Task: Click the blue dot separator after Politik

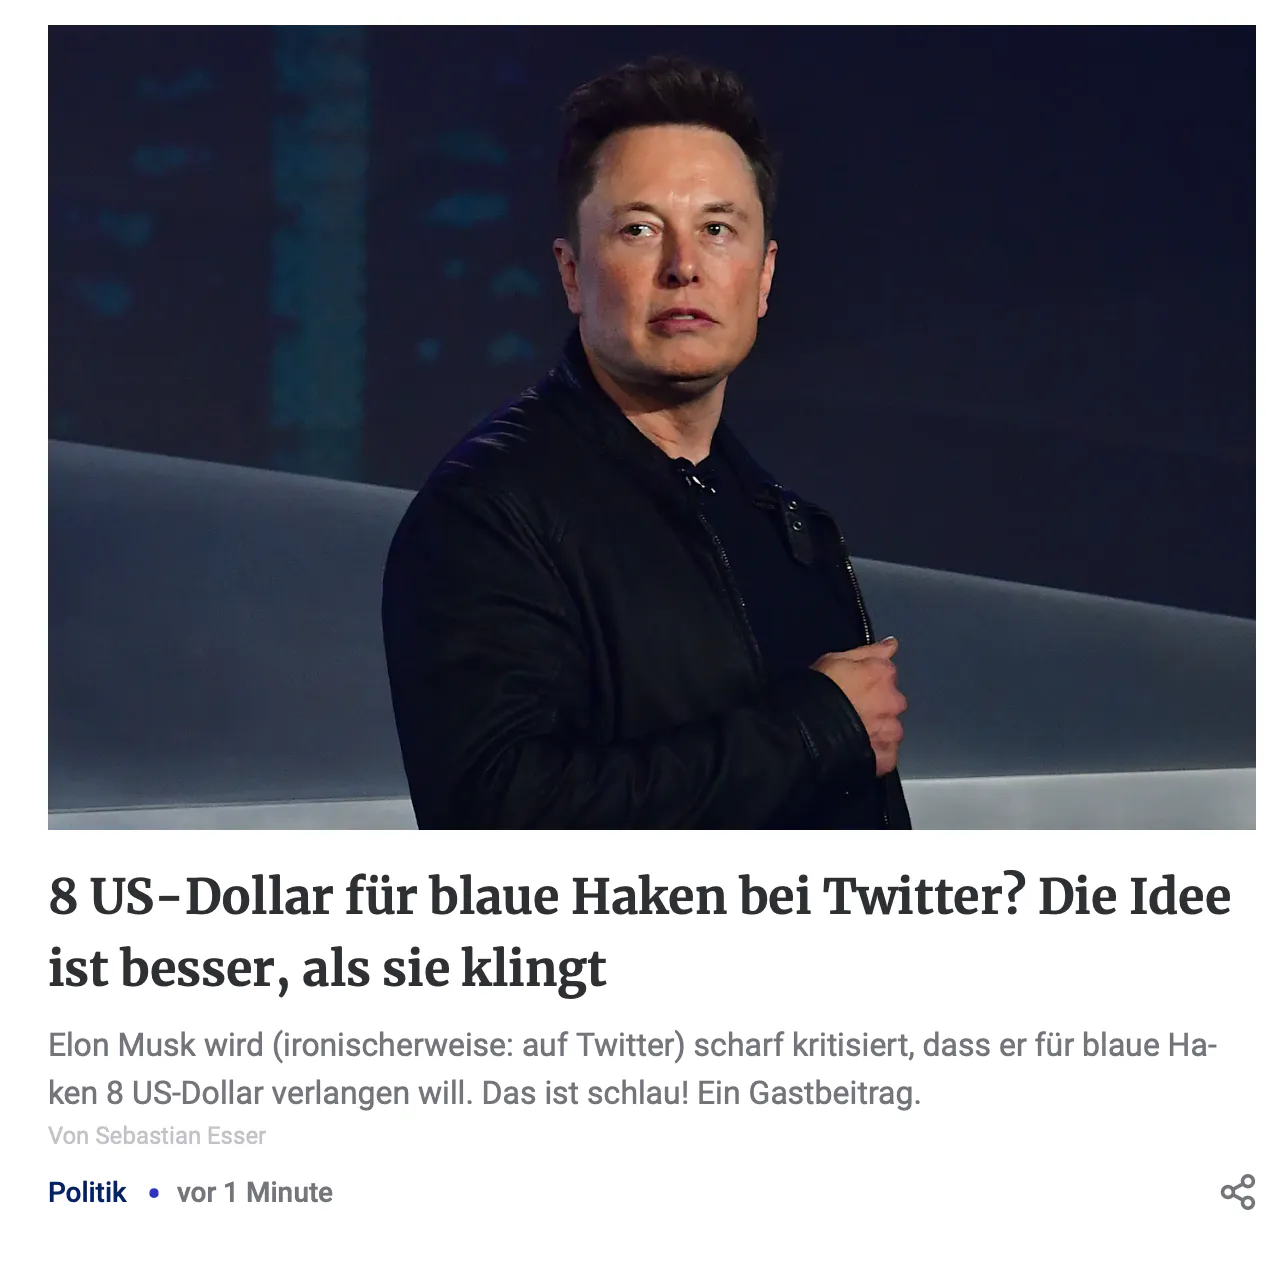Action: point(153,1193)
